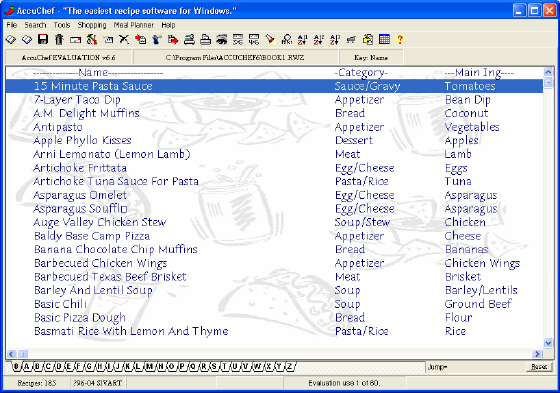
Task: Click the 3x5 card print icon
Action: [x=238, y=39]
